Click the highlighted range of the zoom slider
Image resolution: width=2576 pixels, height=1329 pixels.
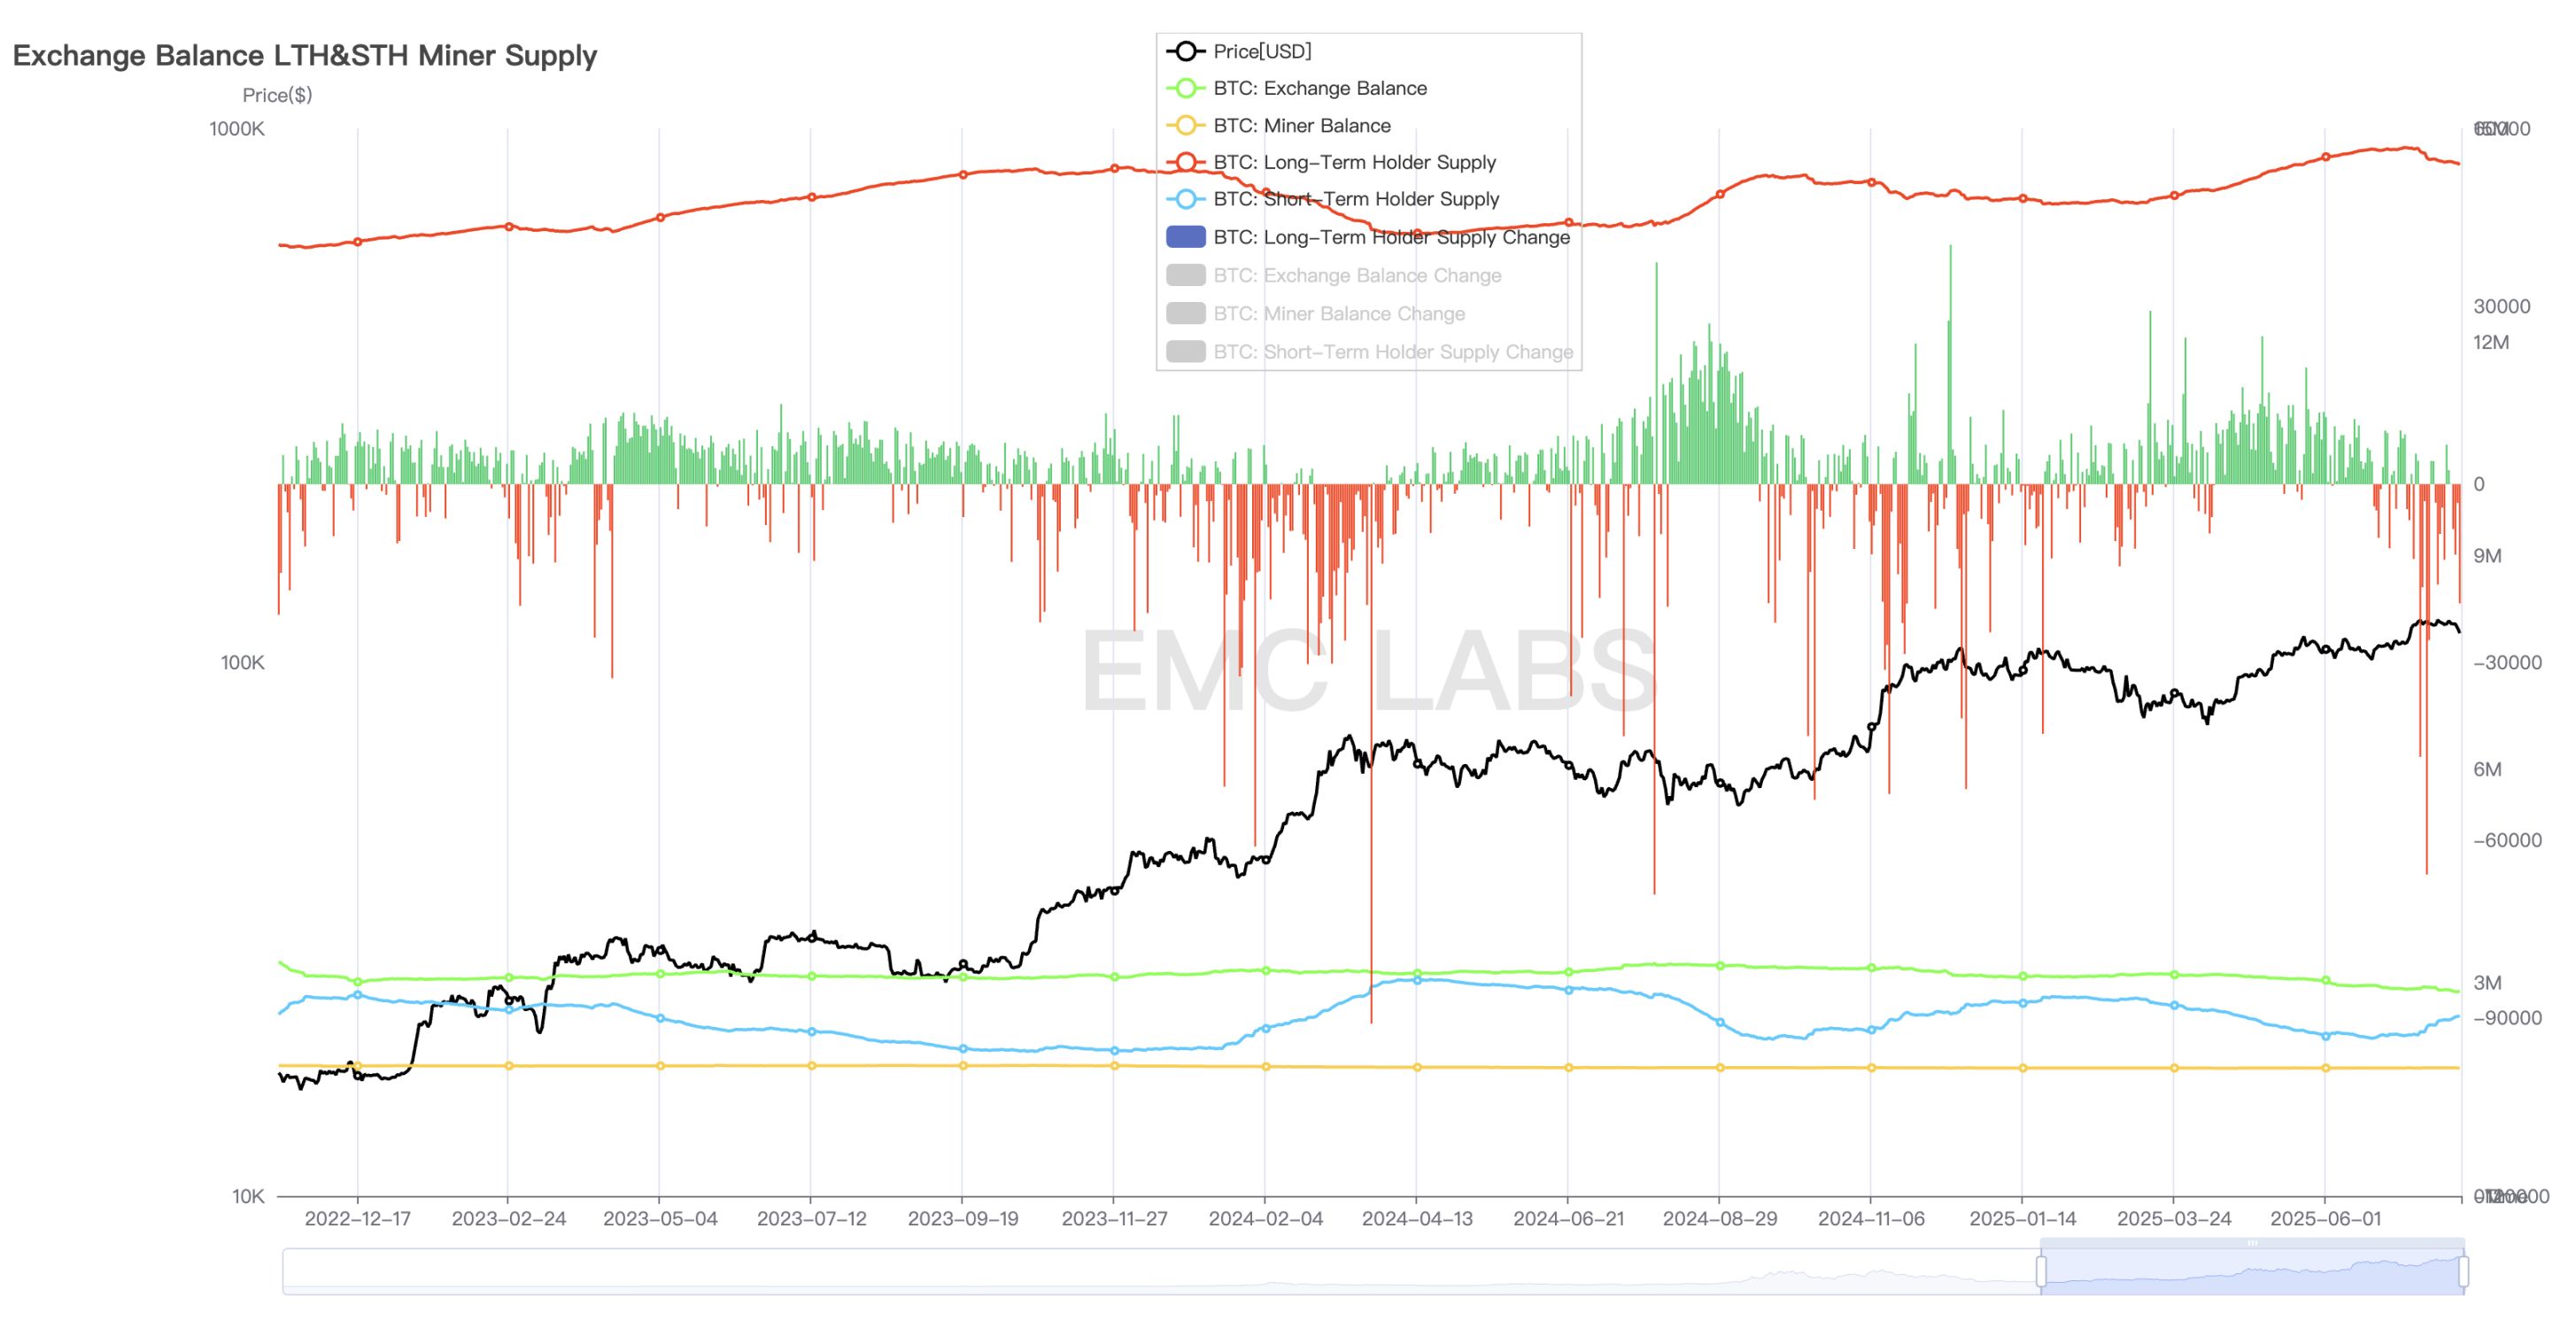[2252, 1272]
